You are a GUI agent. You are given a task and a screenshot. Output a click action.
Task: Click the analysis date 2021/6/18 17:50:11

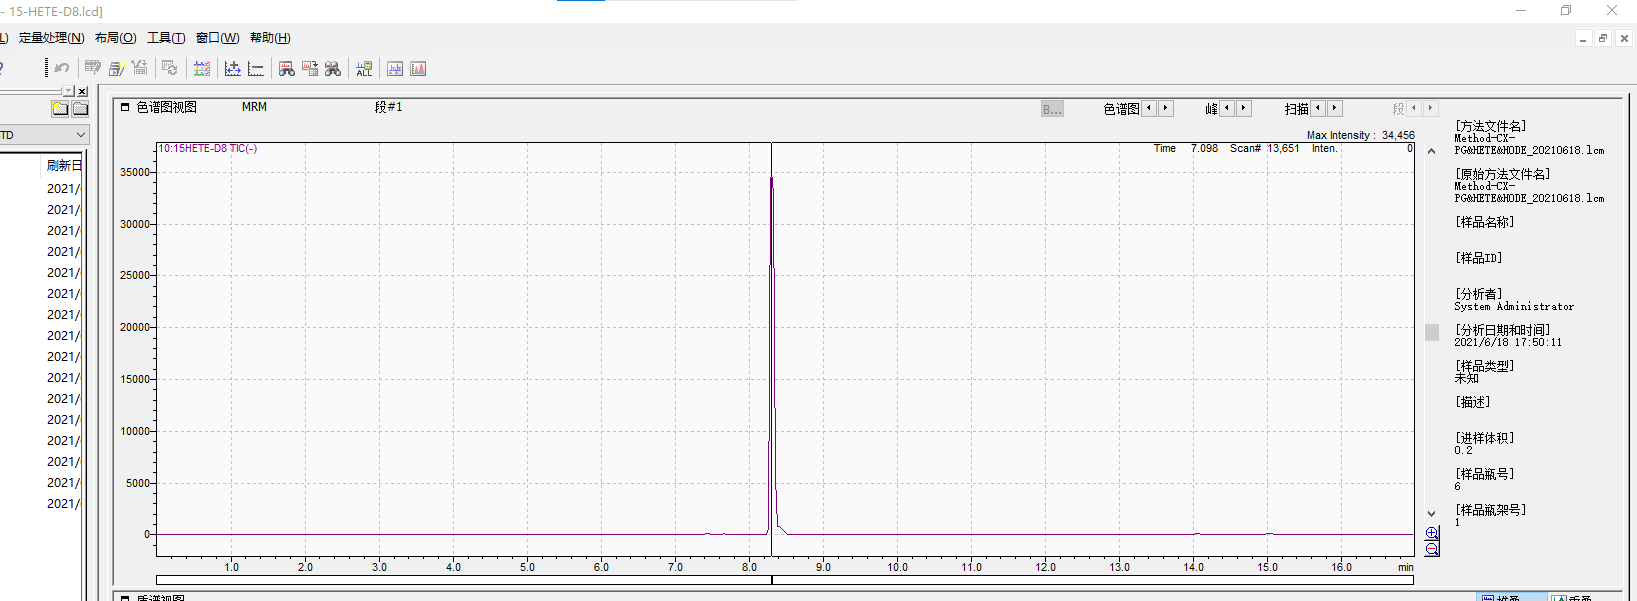(1508, 342)
